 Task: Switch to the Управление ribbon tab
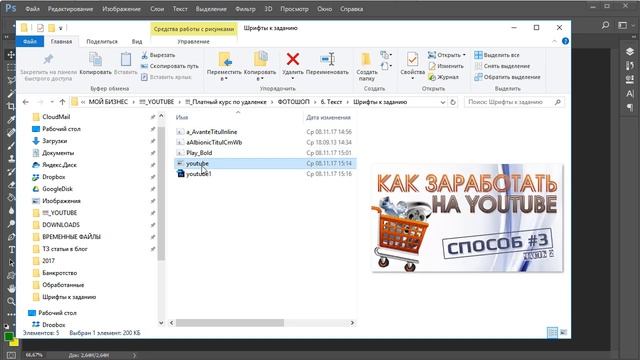click(x=193, y=42)
